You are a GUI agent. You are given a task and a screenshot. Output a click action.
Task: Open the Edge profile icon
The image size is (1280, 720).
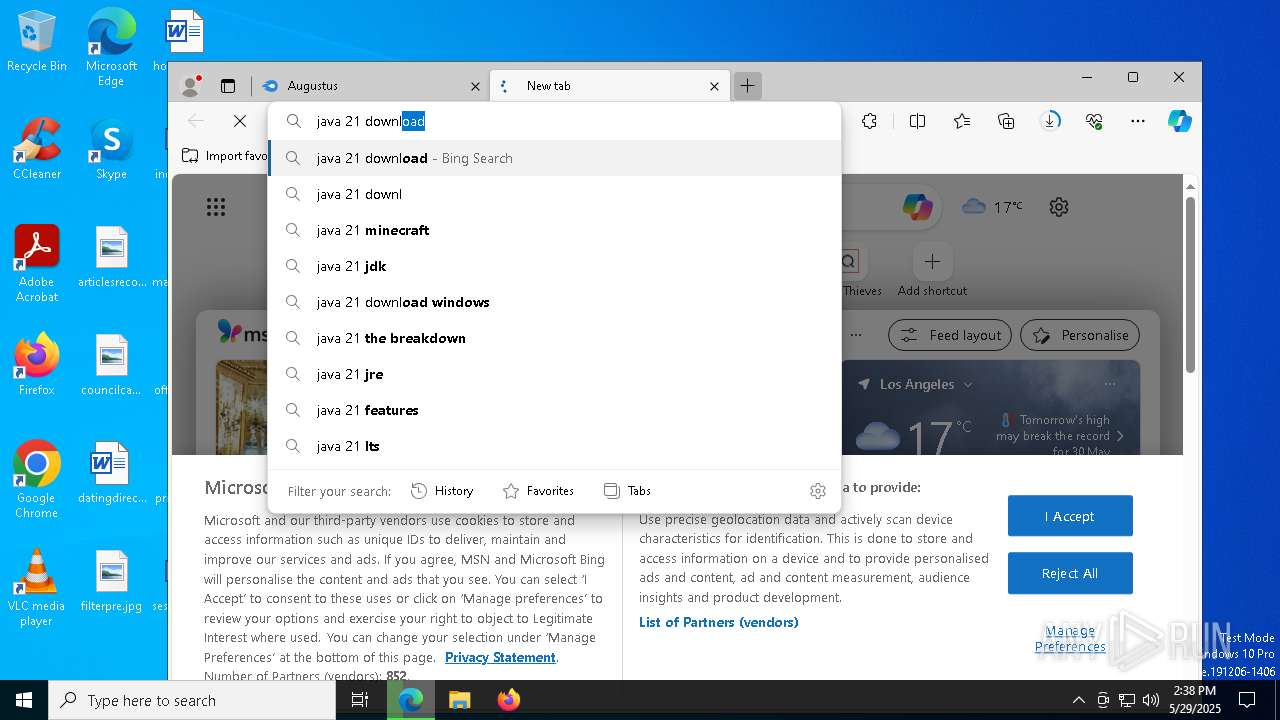tap(190, 86)
